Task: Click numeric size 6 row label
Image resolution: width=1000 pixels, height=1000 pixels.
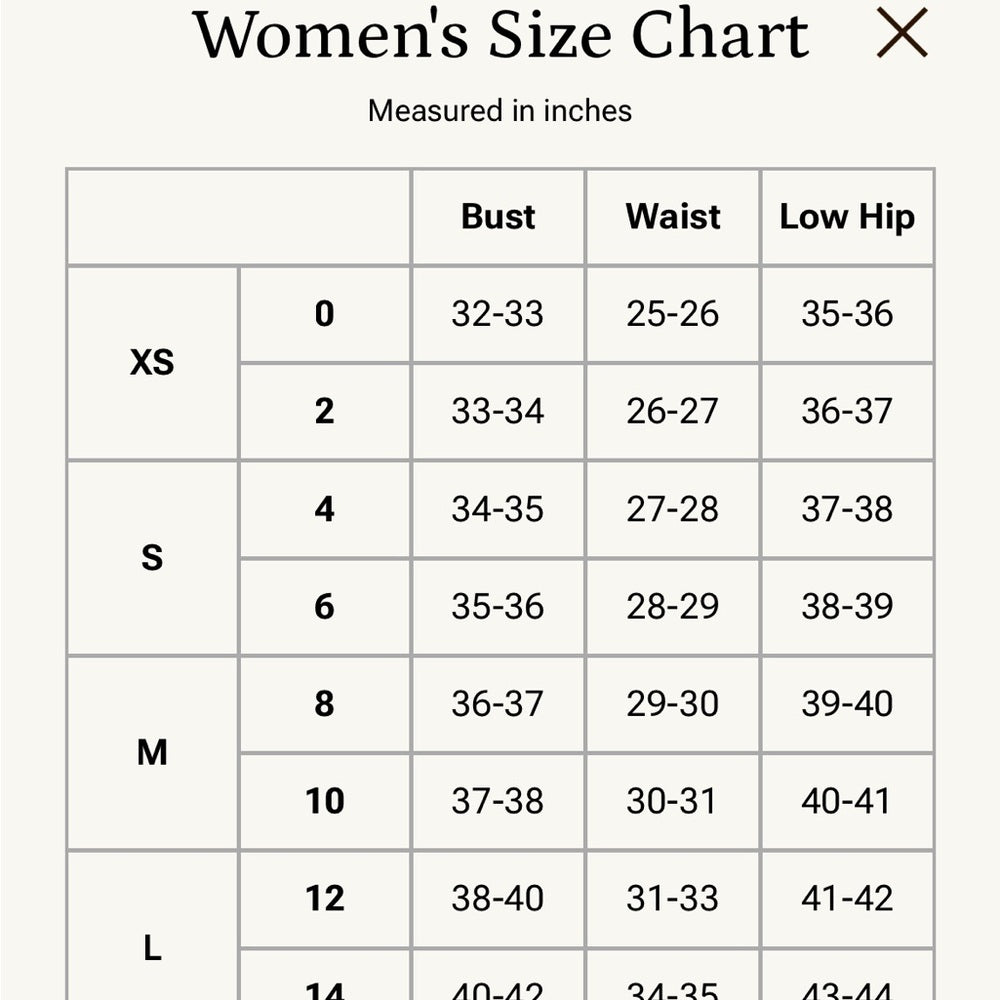Action: (x=324, y=606)
